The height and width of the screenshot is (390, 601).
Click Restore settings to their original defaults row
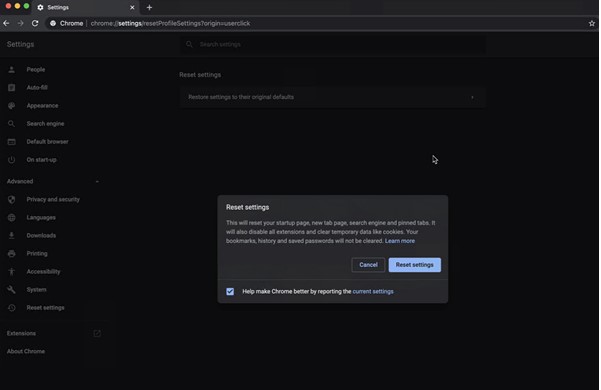(333, 97)
